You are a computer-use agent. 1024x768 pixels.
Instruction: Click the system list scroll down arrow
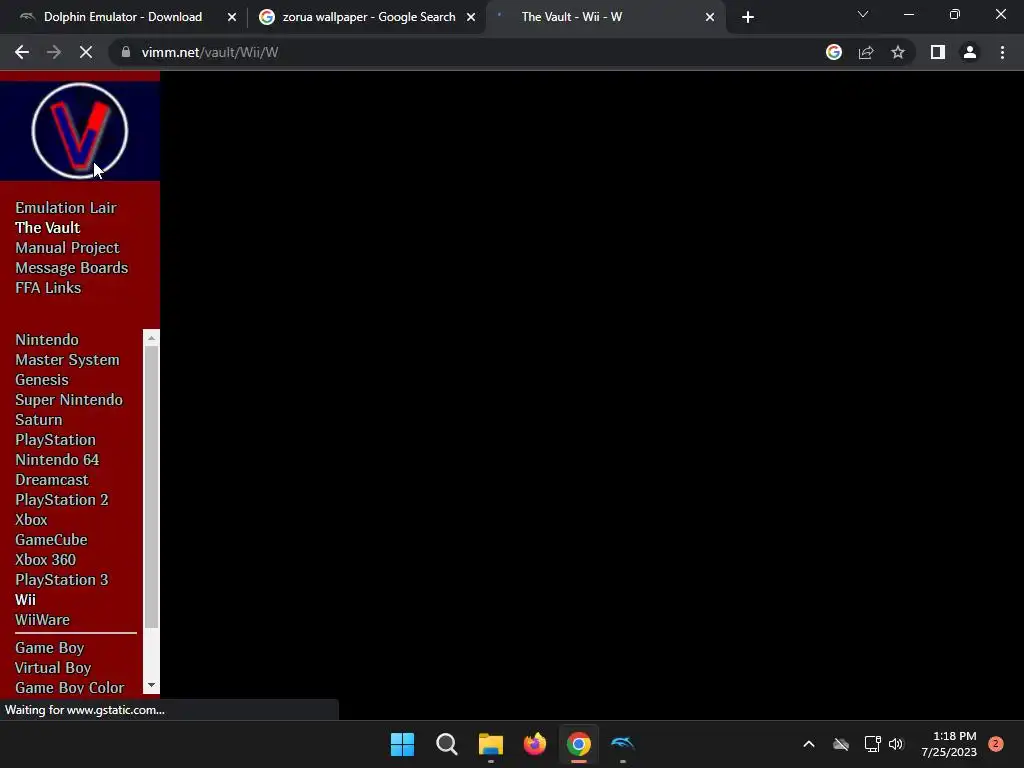click(x=152, y=685)
